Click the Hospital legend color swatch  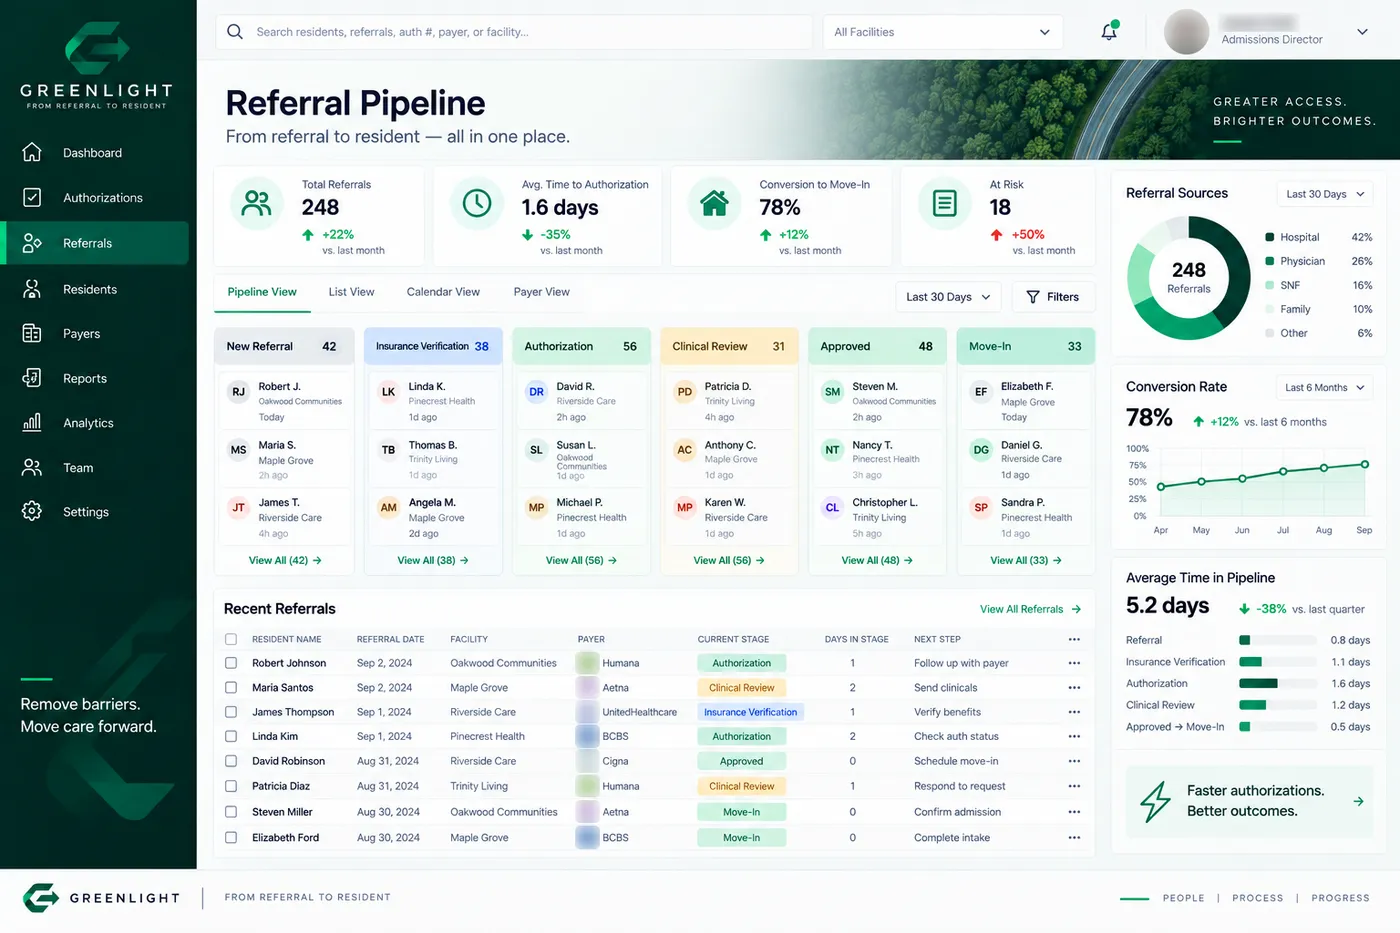tap(1270, 237)
